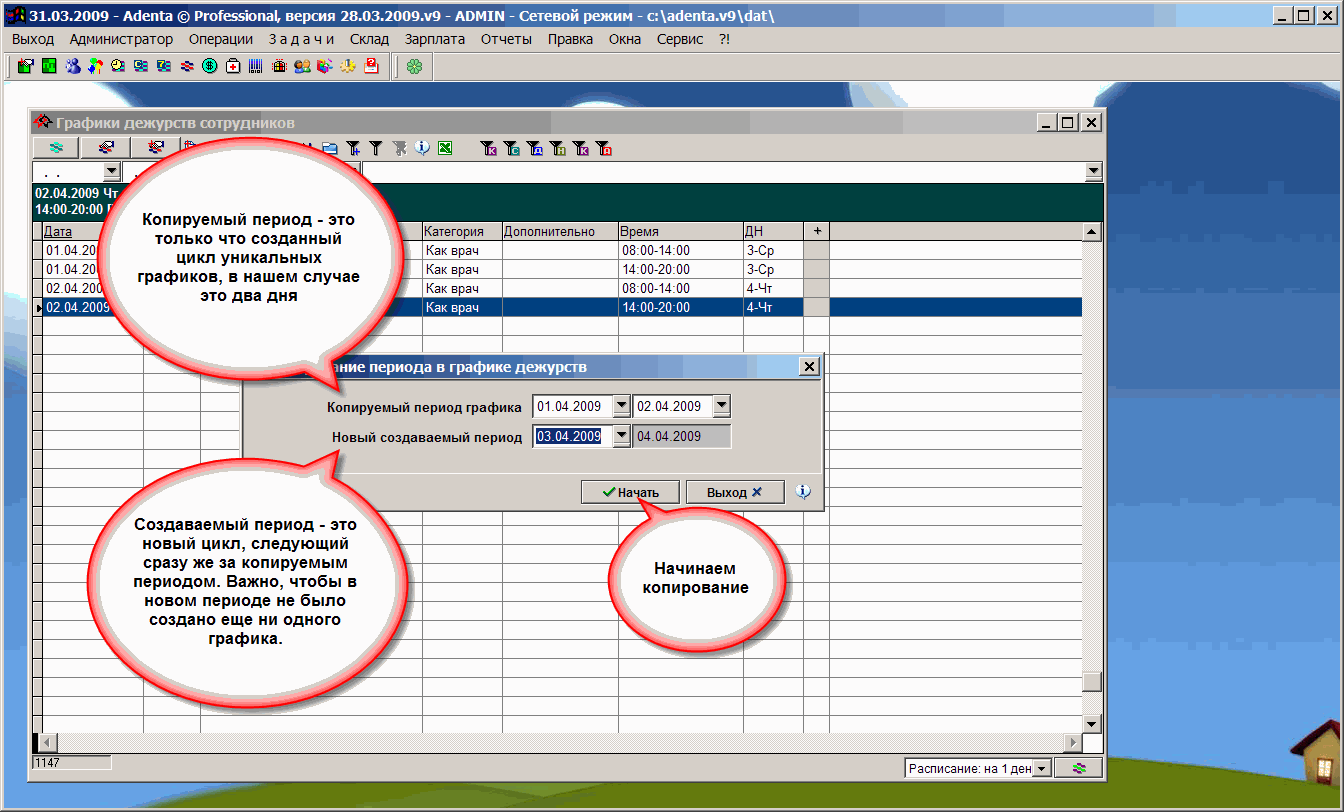Click the dollar sign icon in main toolbar
This screenshot has width=1344, height=812.
pos(210,67)
